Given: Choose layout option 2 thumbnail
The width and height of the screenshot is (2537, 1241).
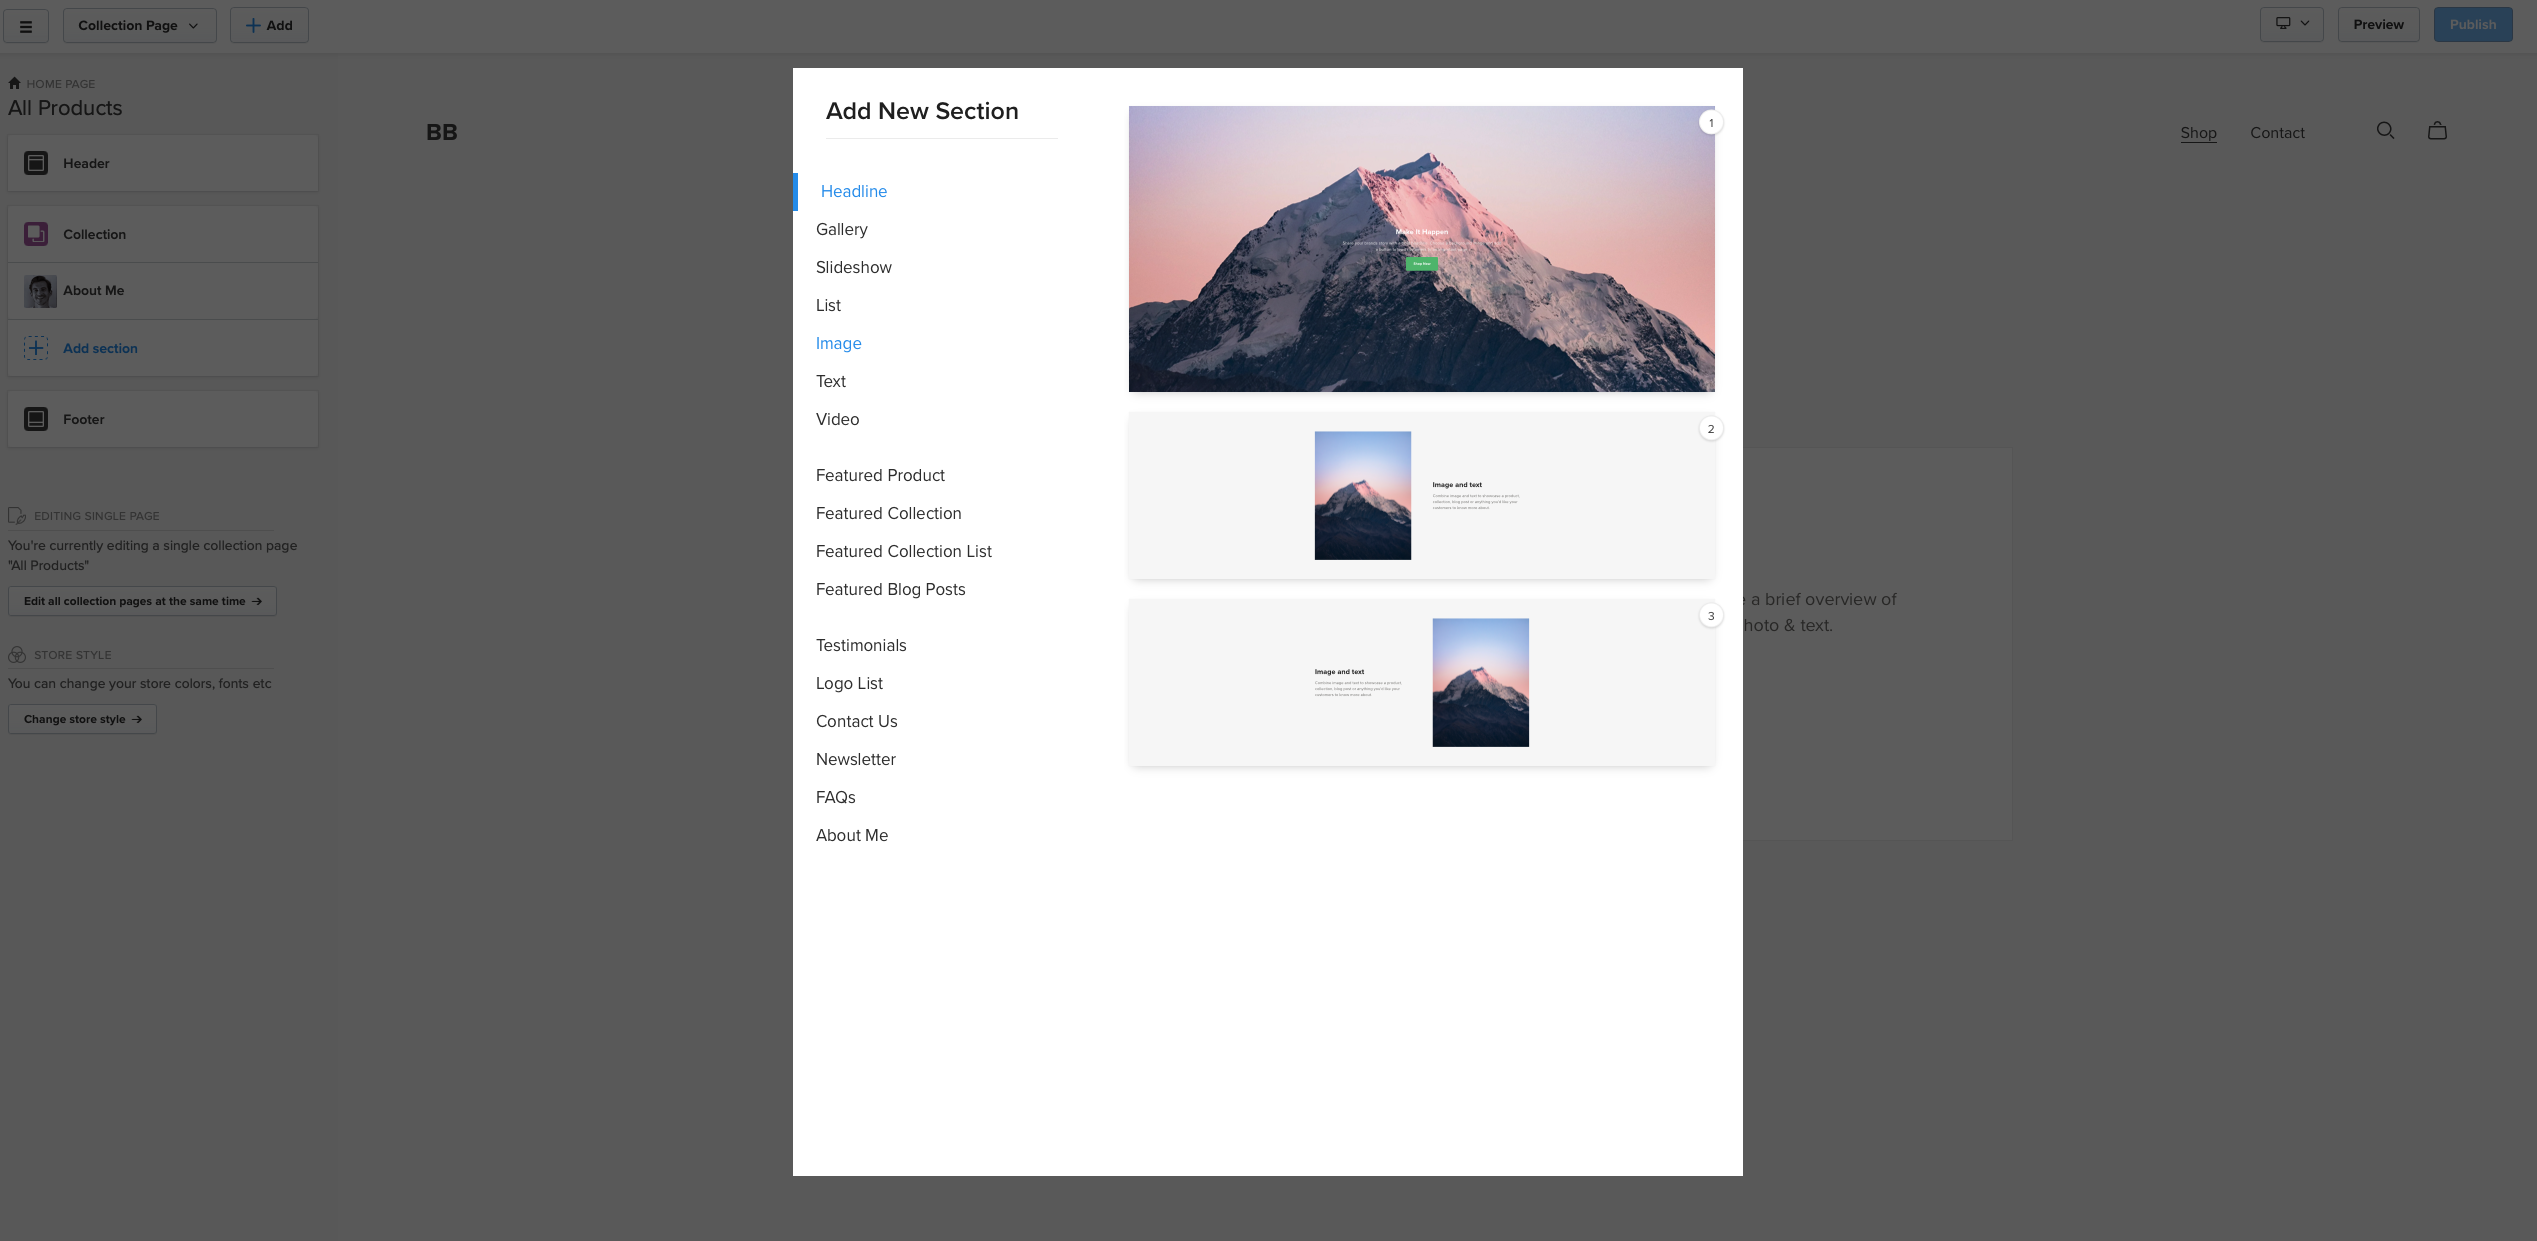Looking at the screenshot, I should (x=1421, y=494).
